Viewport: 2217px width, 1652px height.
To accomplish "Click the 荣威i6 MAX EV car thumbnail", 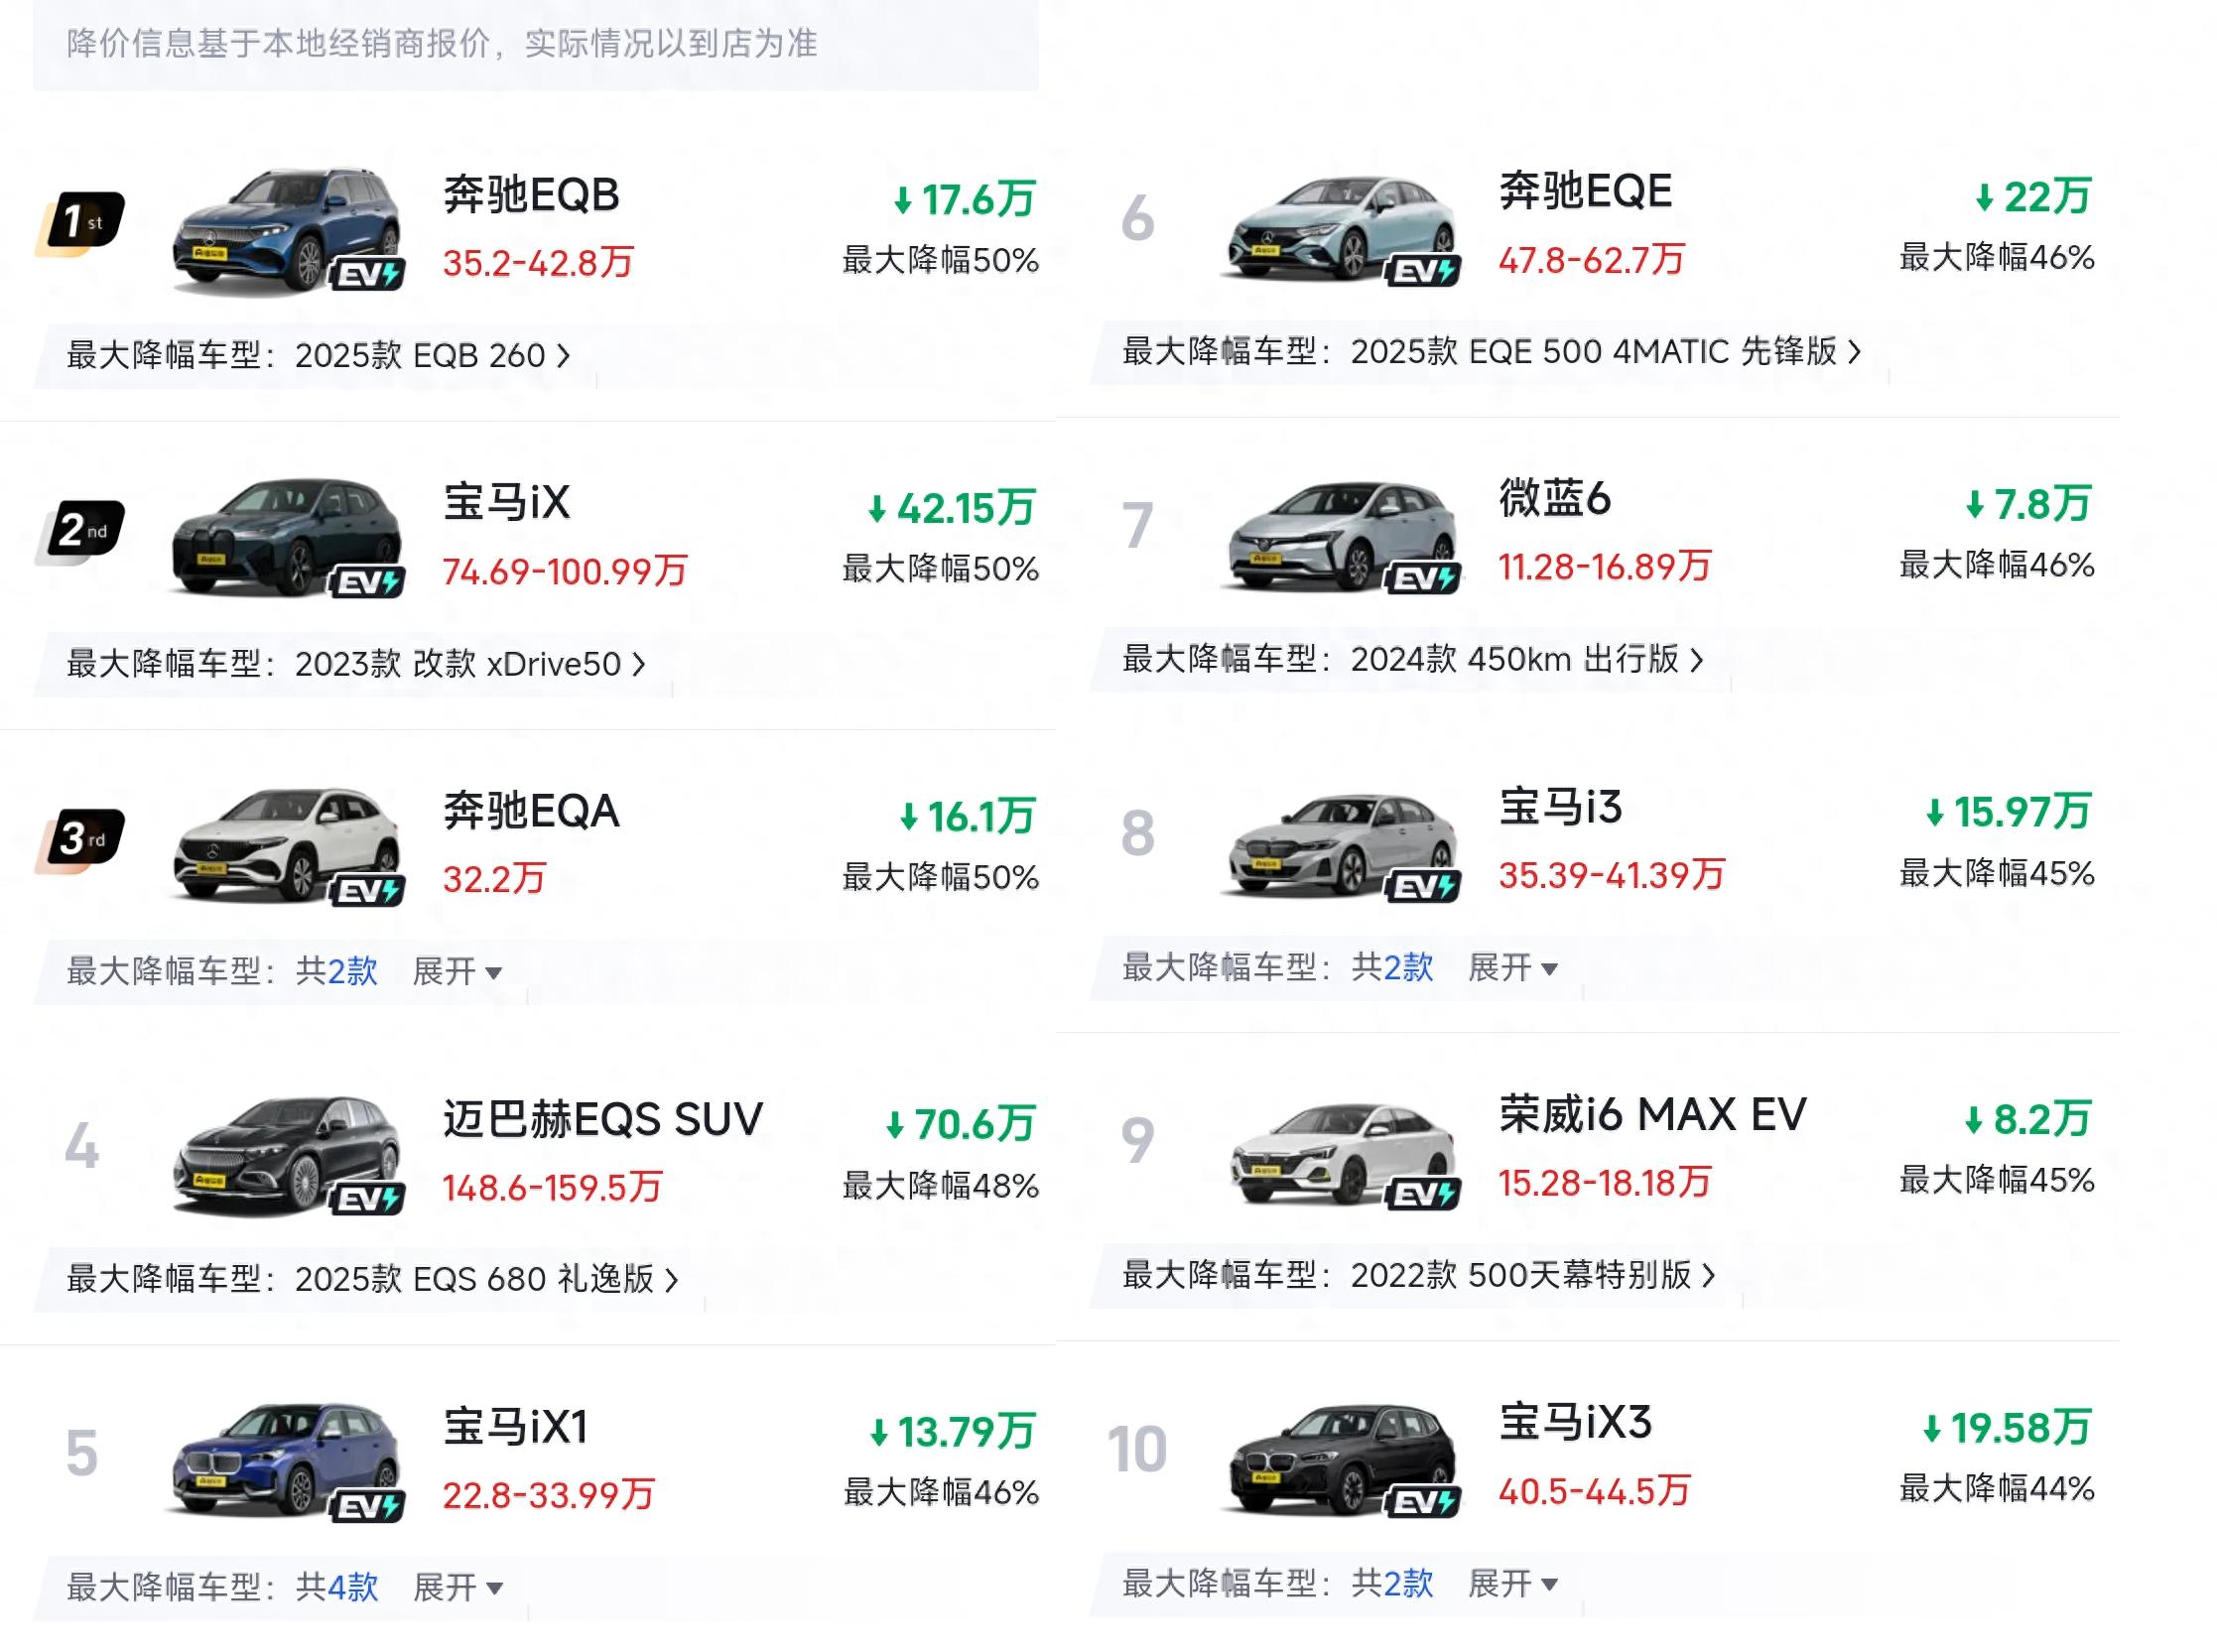I will (x=1340, y=1152).
